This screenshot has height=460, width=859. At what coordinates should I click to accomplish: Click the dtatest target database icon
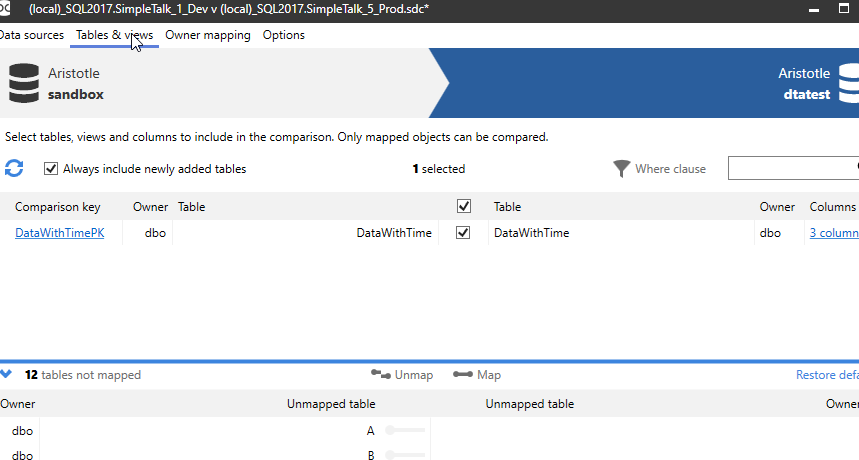850,84
